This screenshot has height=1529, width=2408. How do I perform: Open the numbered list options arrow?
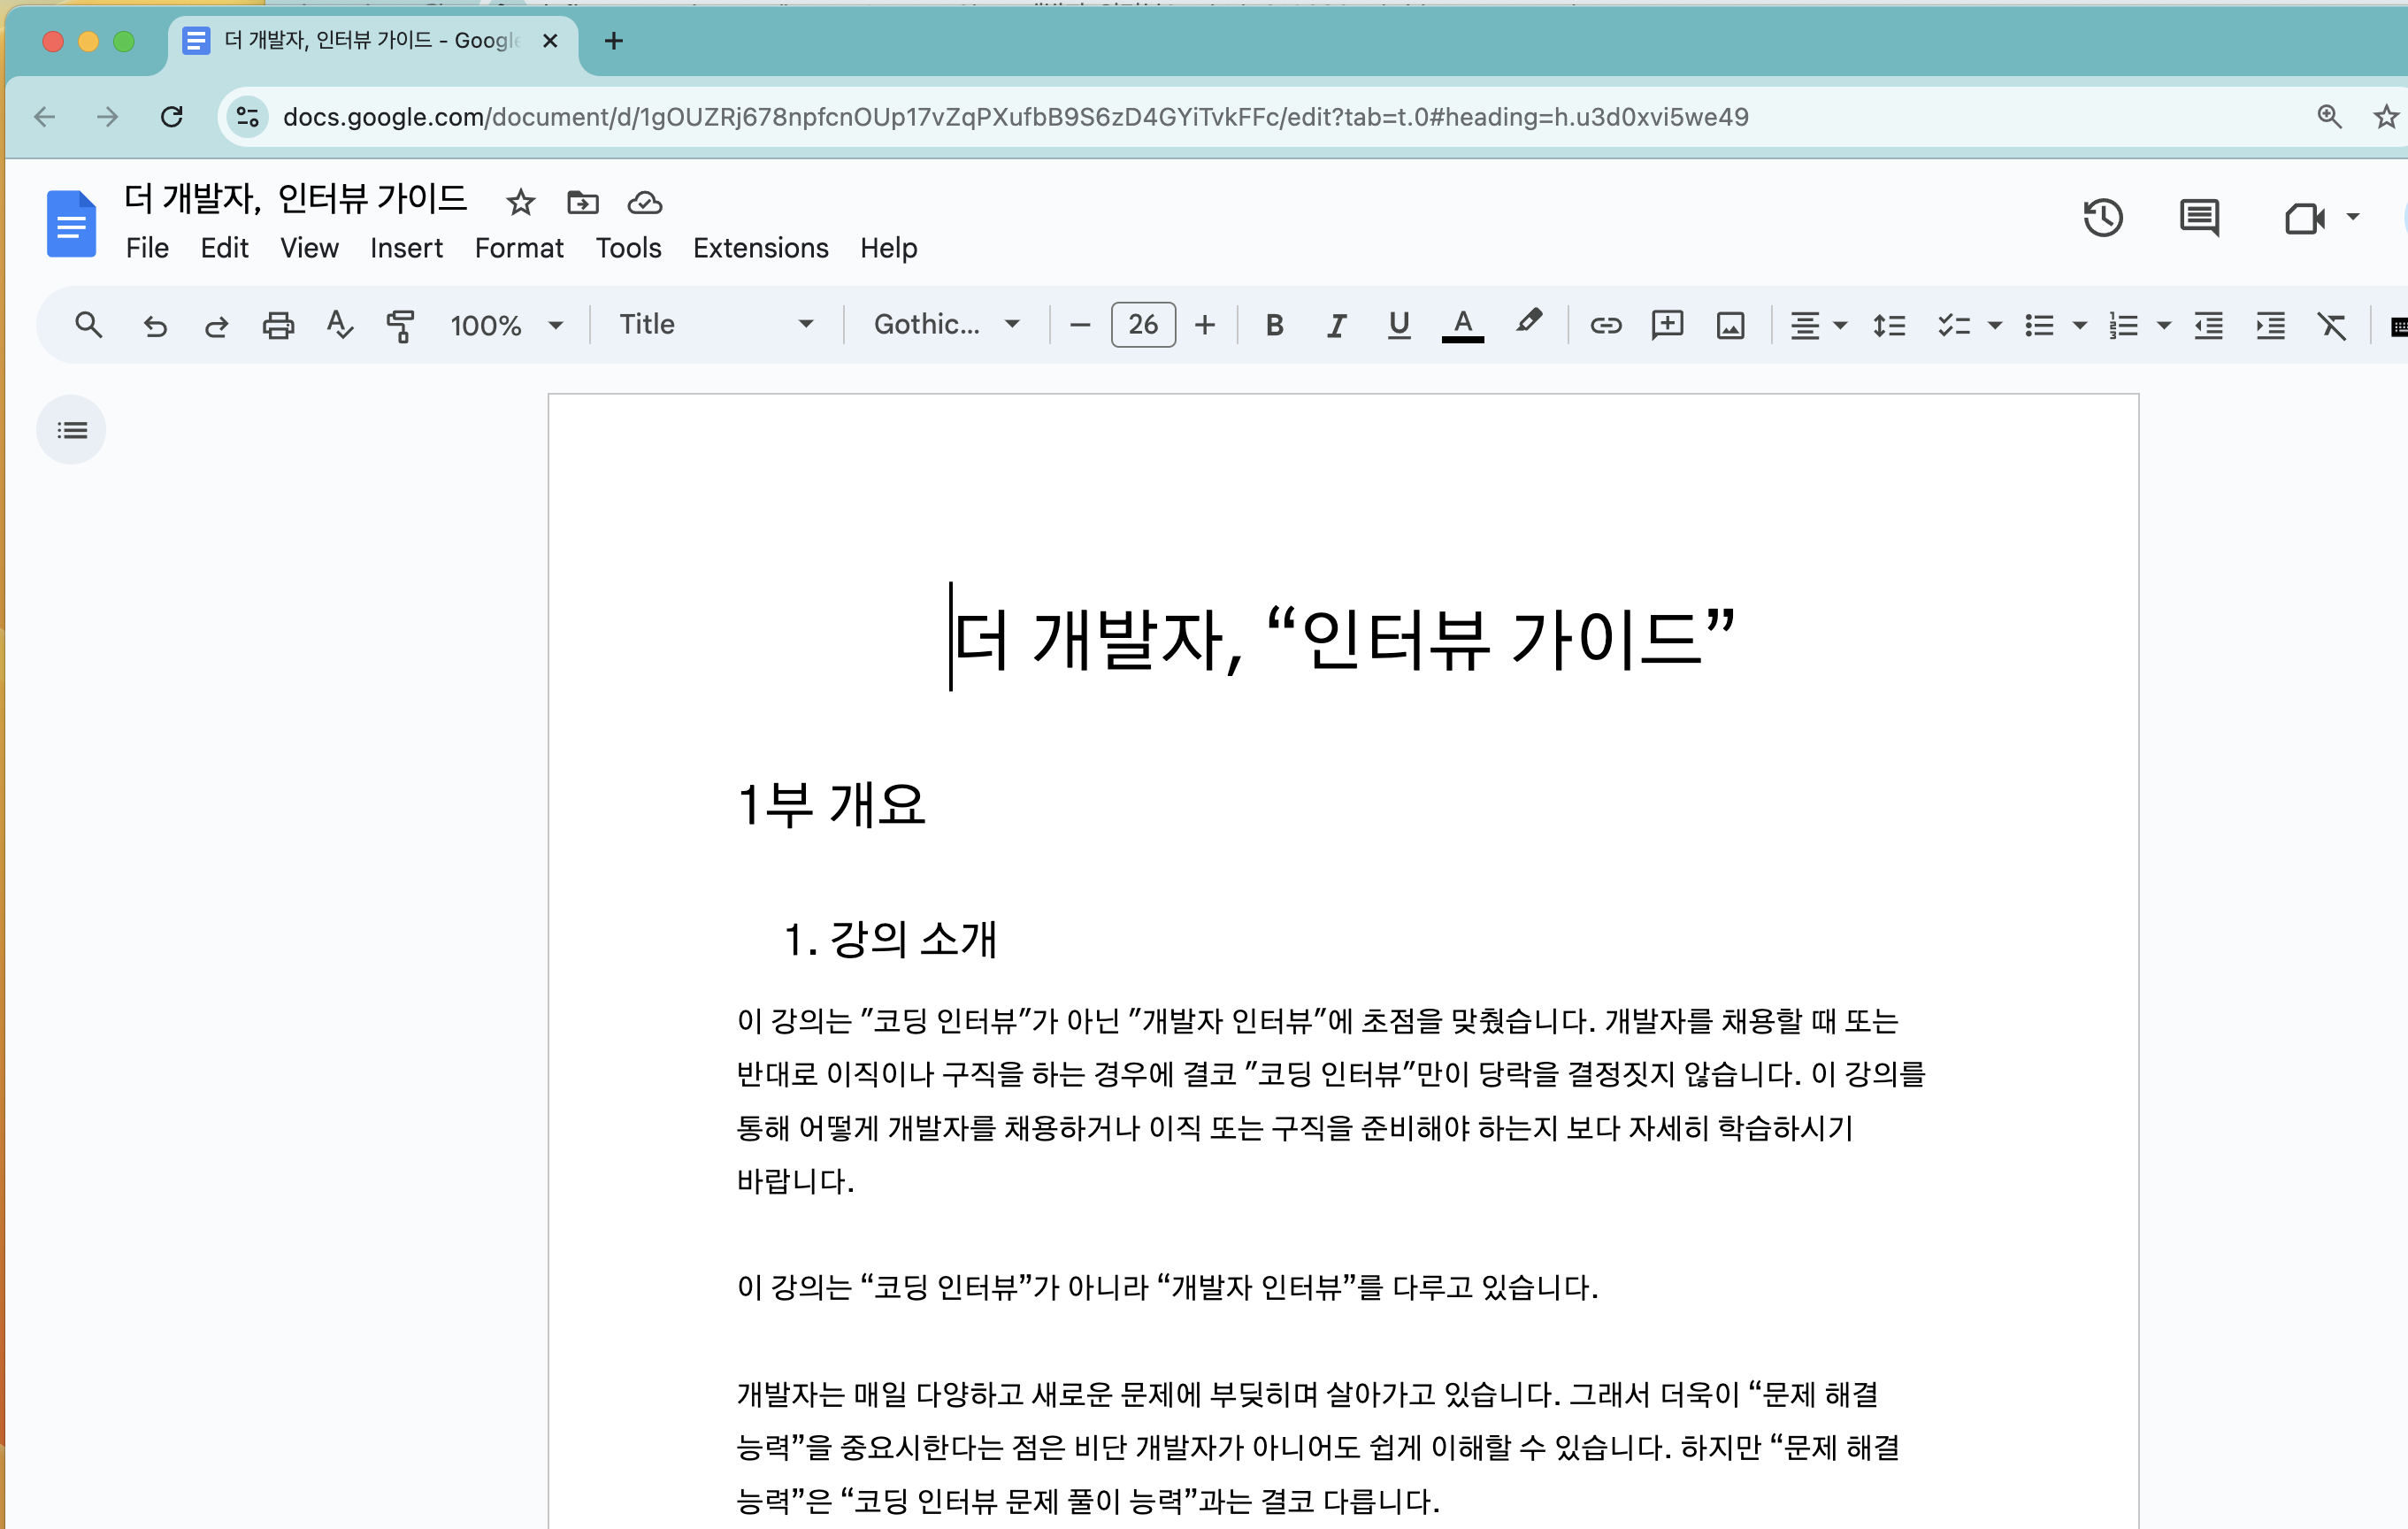click(x=2164, y=325)
